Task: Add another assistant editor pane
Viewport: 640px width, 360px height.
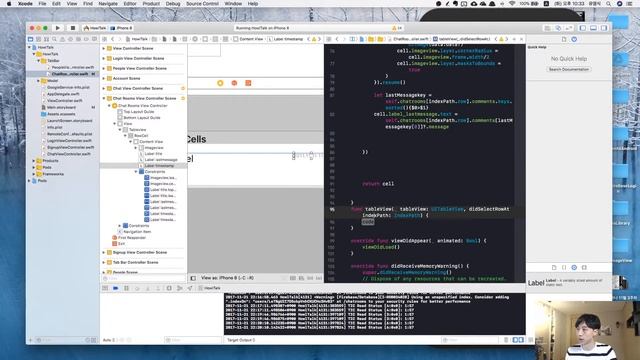Action: click(514, 39)
